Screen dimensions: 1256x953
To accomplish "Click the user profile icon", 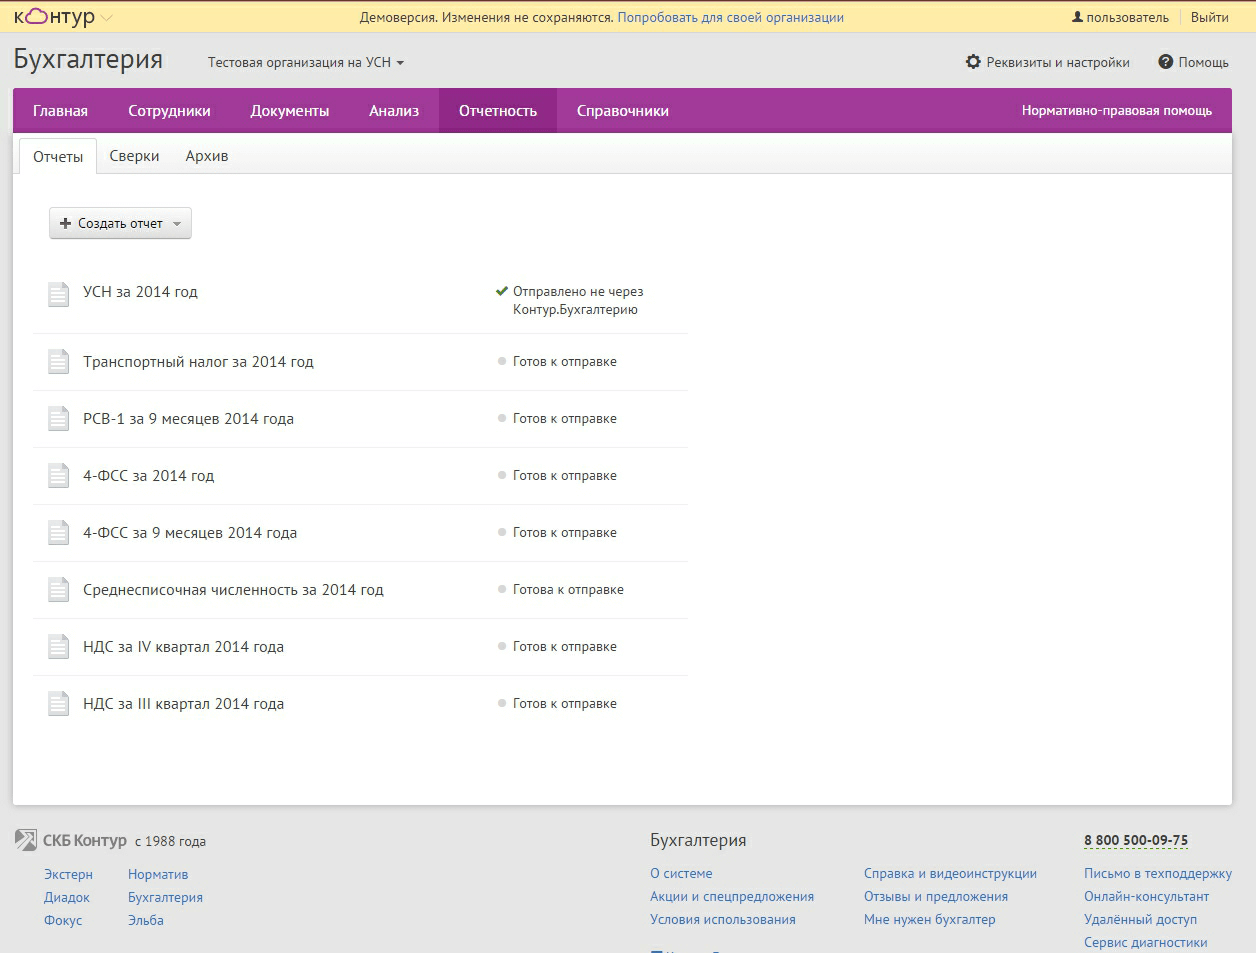I will (x=1077, y=17).
